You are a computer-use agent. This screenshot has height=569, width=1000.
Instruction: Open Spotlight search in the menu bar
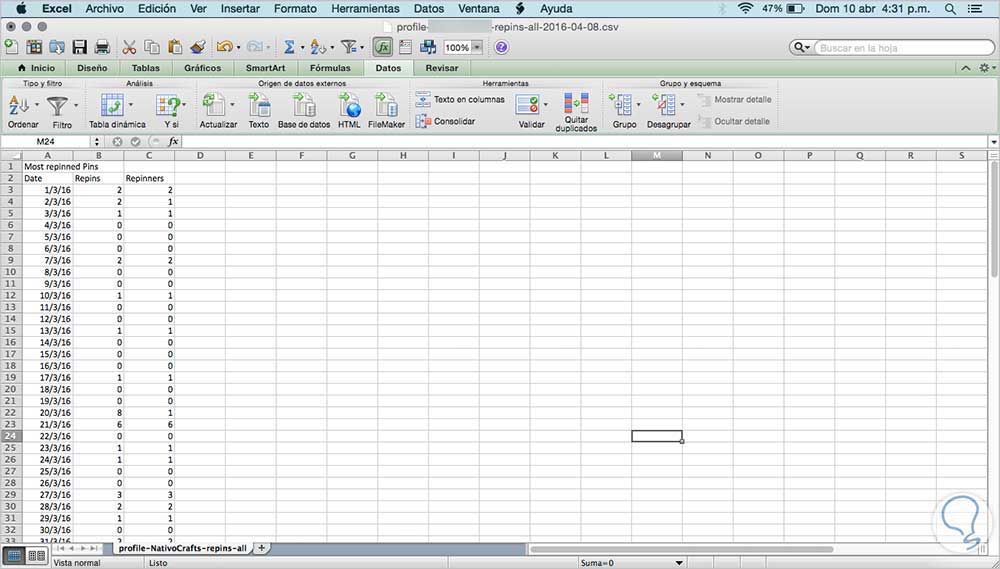coord(950,9)
